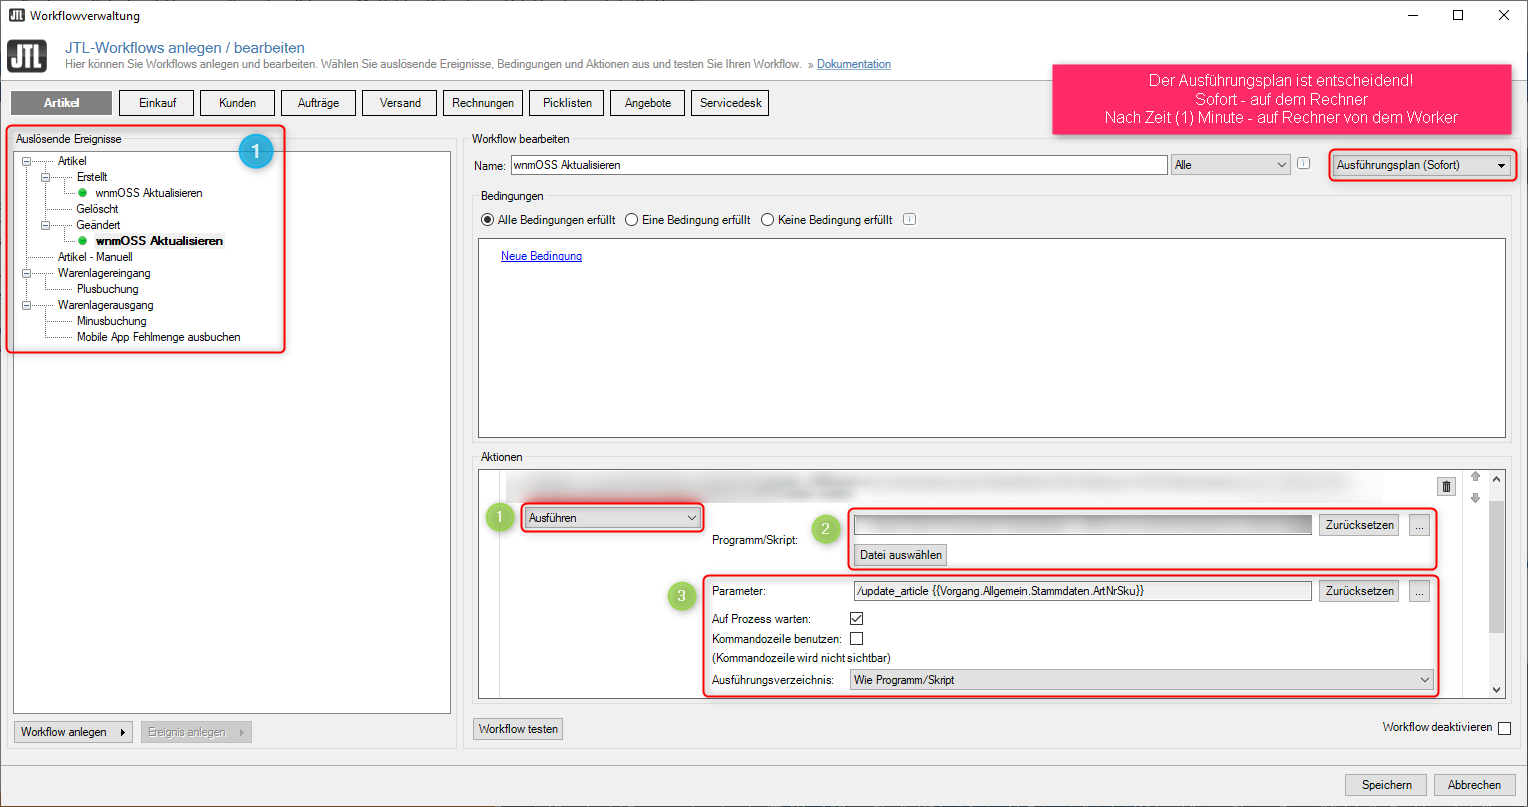Open Workflow anlegen split button
This screenshot has width=1528, height=807.
click(73, 732)
